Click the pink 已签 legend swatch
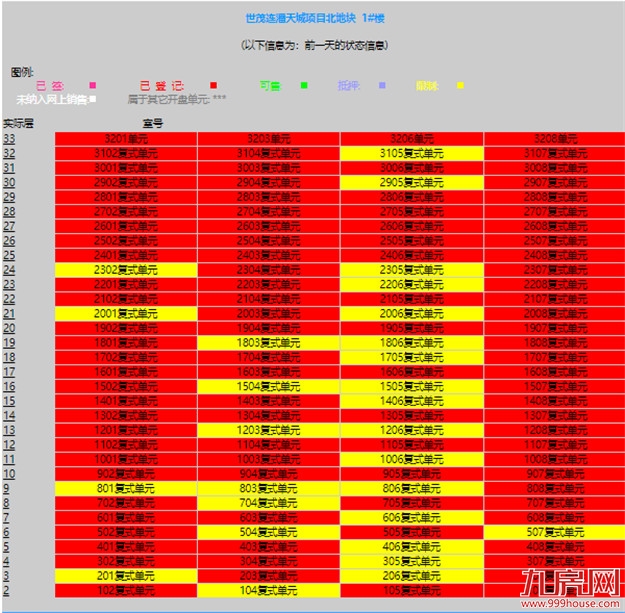Screen dimensions: 625x613 [93, 86]
